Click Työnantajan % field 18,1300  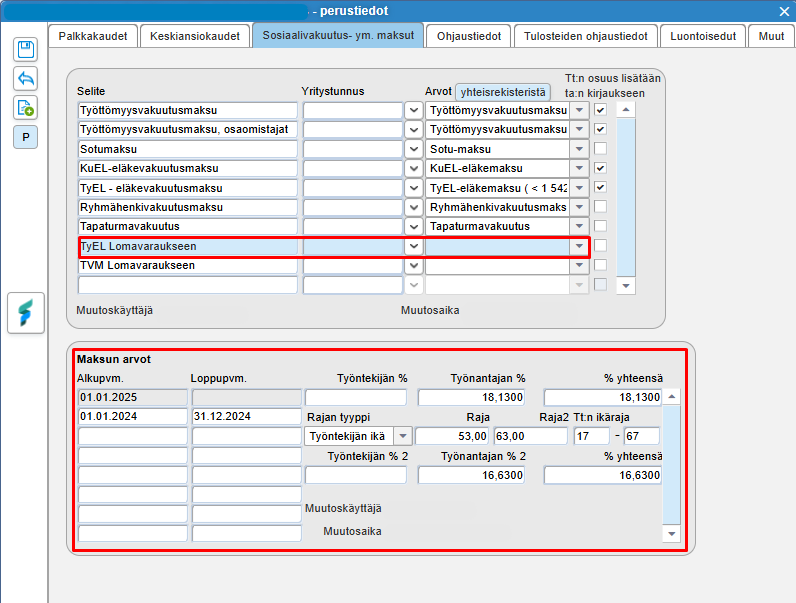click(x=471, y=397)
